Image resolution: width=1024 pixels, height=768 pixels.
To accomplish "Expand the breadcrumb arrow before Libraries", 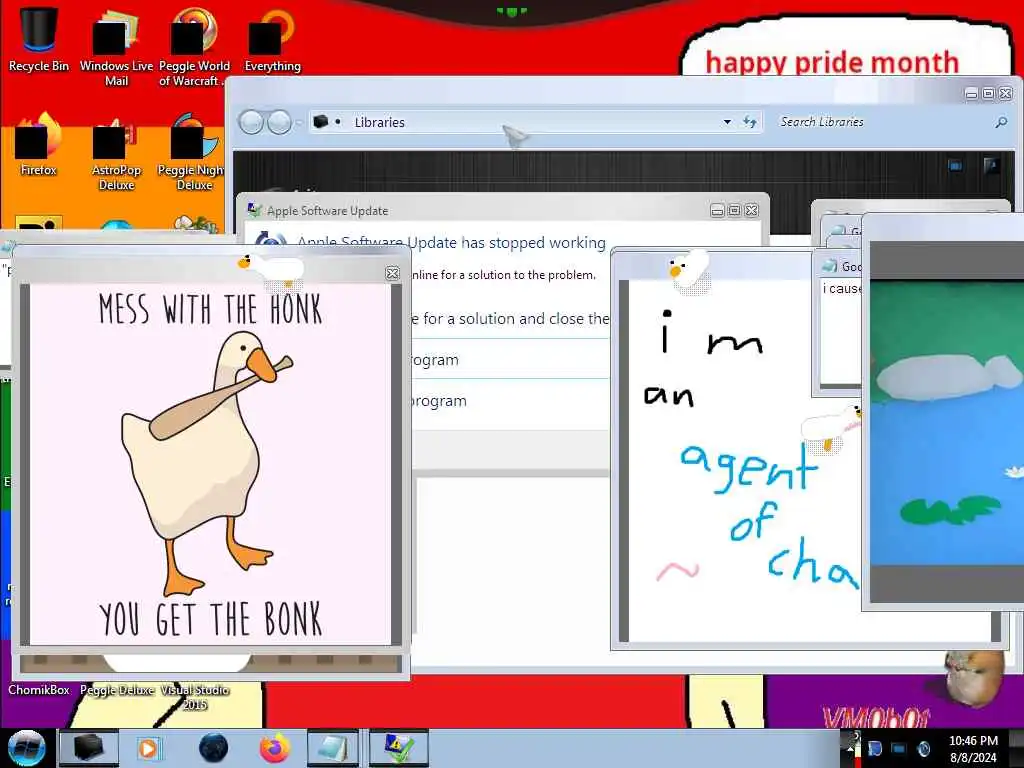I will (338, 121).
